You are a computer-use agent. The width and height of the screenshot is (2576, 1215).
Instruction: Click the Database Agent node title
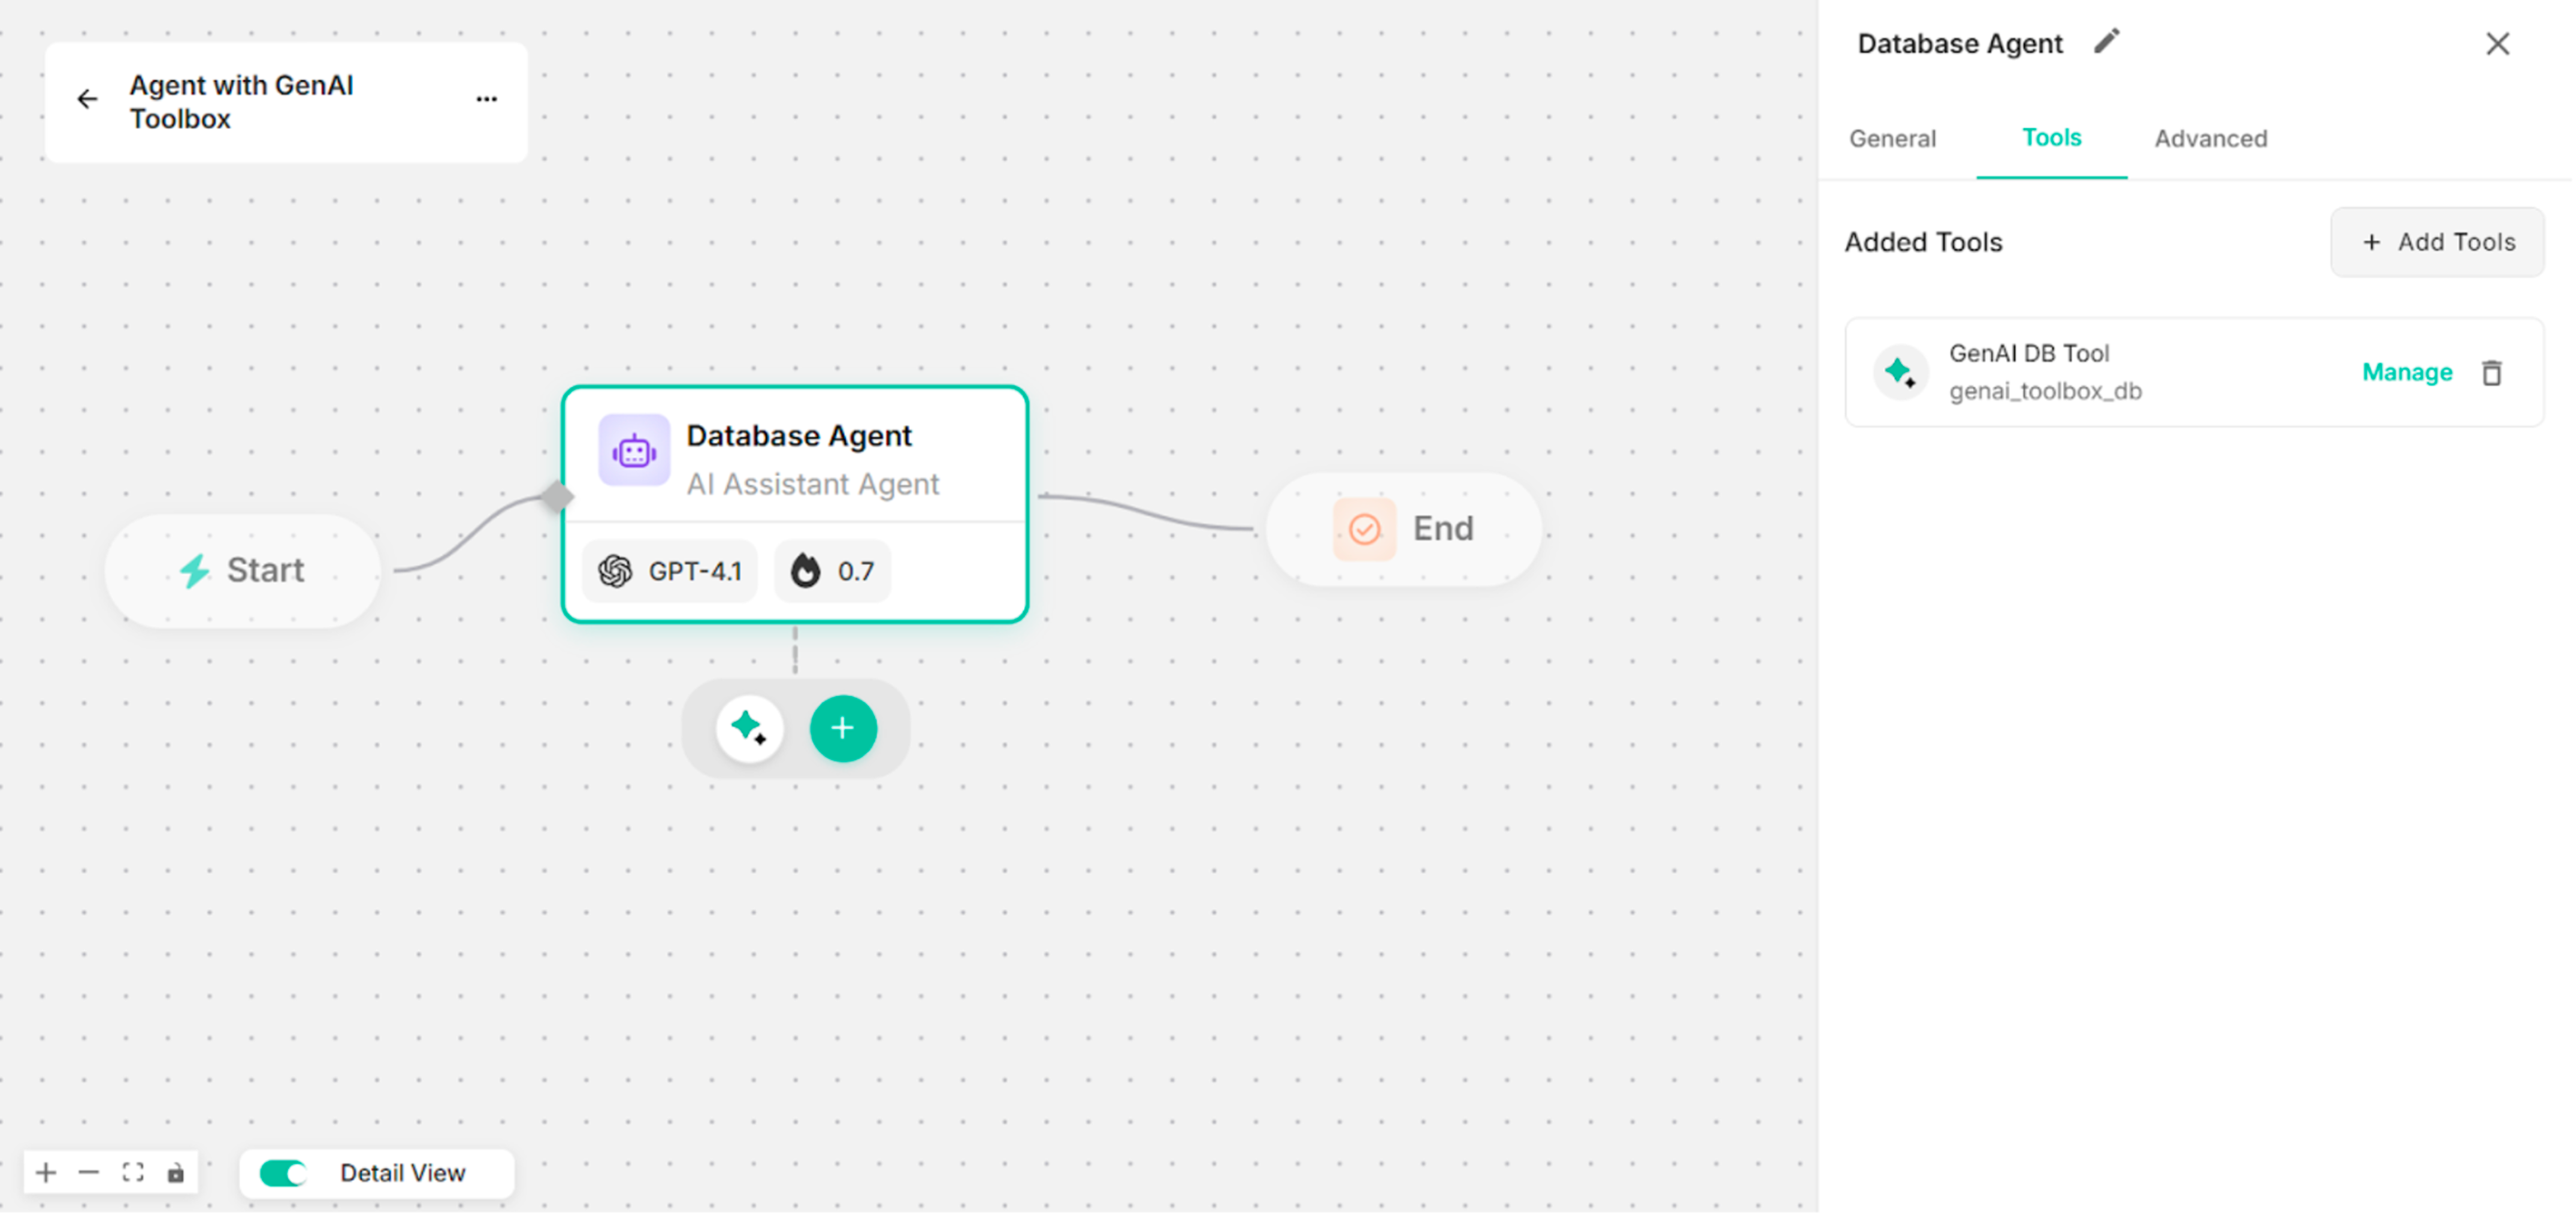click(798, 436)
